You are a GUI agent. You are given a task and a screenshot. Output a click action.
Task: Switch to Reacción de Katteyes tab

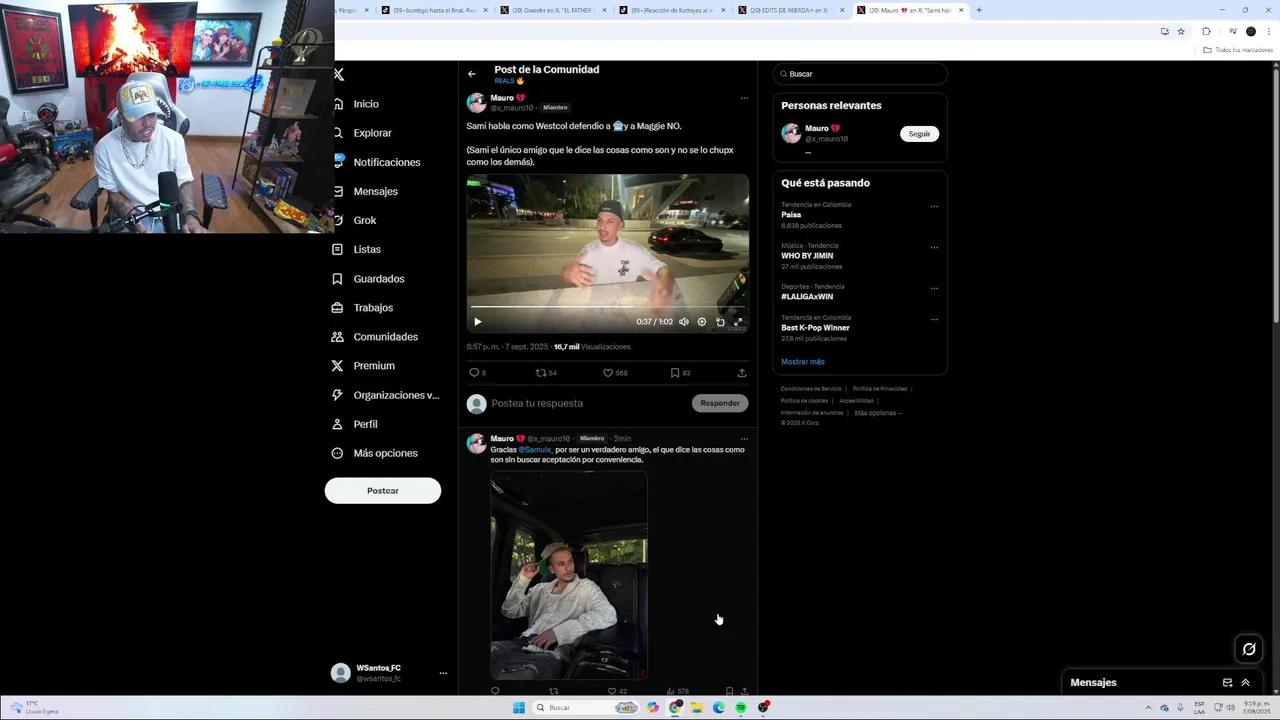pyautogui.click(x=670, y=10)
